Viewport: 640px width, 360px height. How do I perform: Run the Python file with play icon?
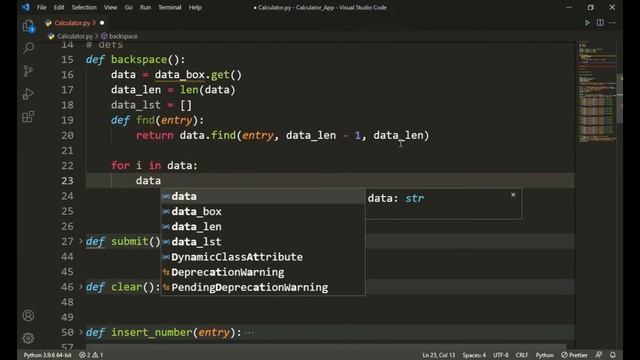587,23
